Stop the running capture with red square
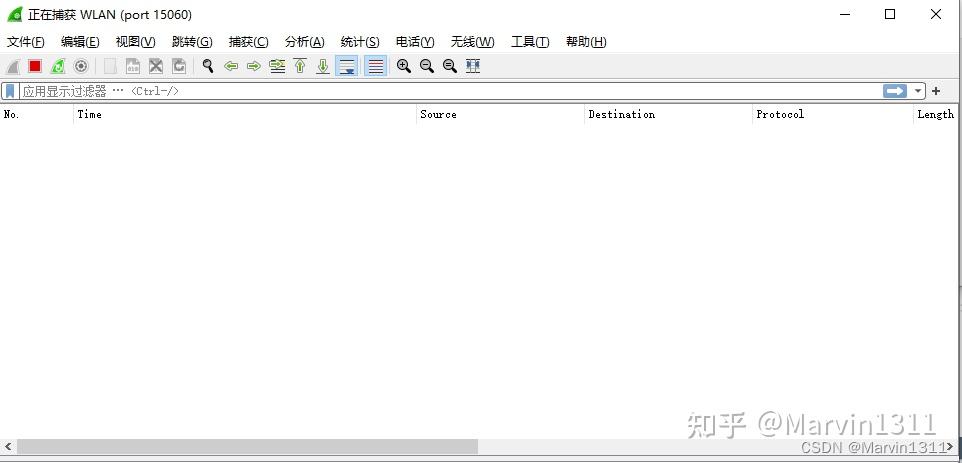962x463 pixels. [35, 66]
